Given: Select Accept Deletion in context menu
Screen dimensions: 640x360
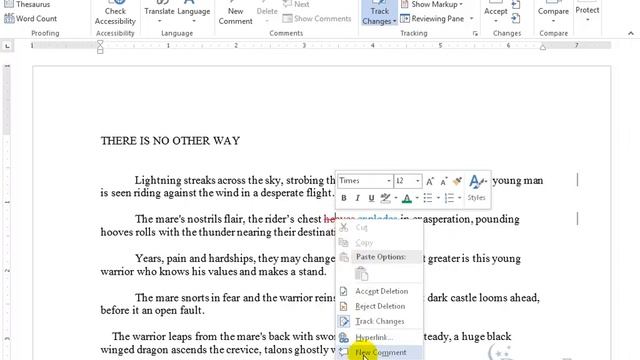Looking at the screenshot, I should pyautogui.click(x=379, y=291).
